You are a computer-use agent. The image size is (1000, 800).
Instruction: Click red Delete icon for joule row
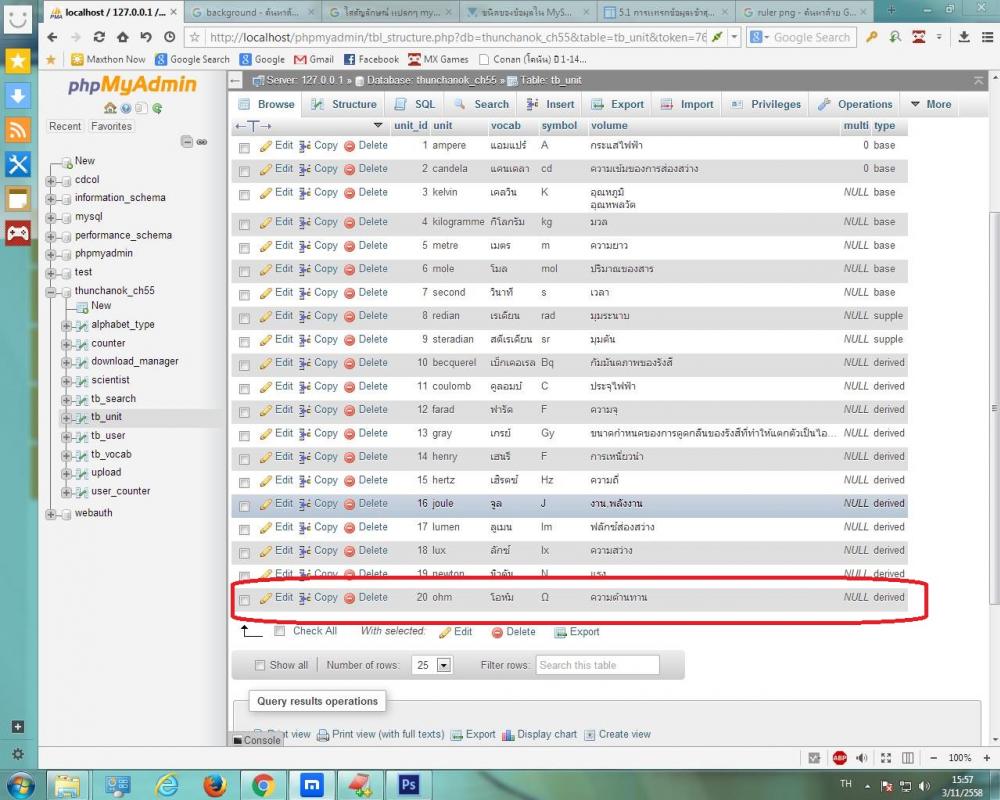(x=349, y=504)
